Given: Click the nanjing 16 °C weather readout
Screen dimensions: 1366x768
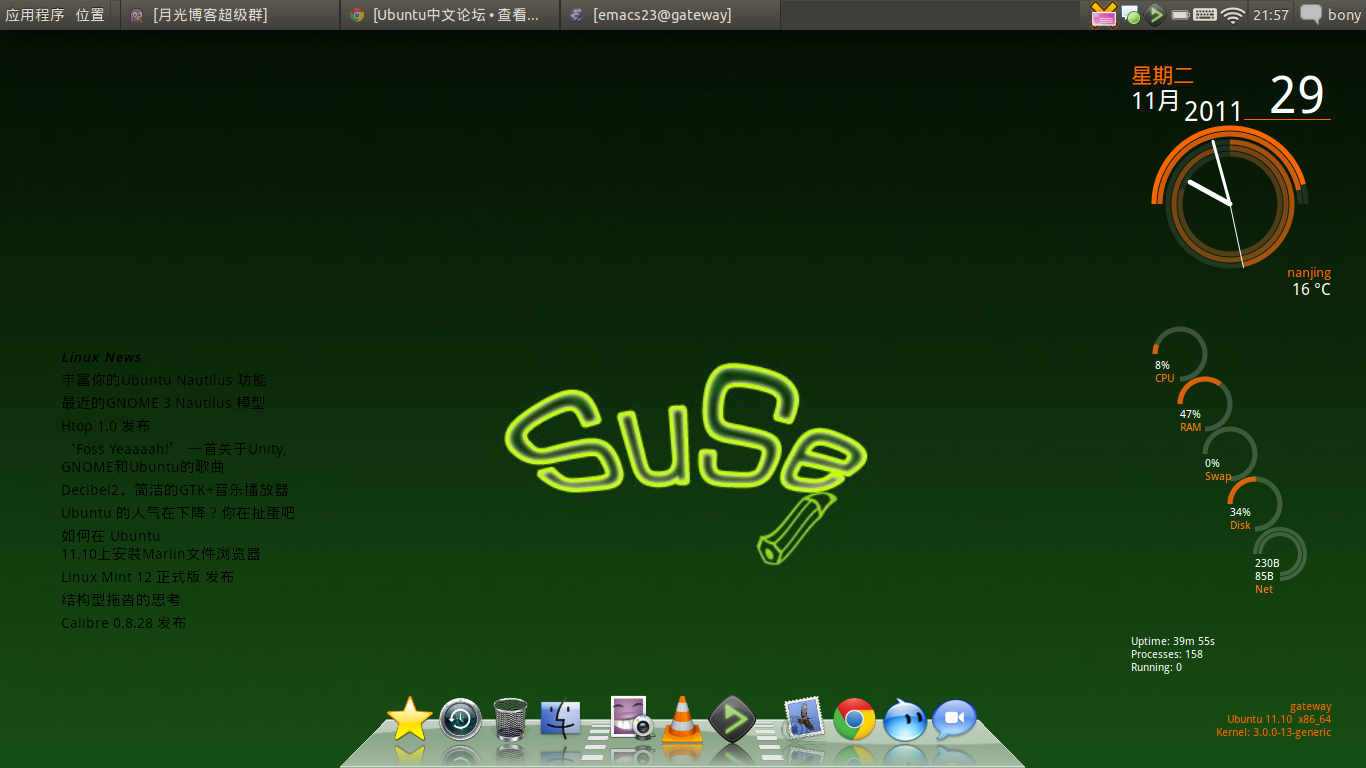Looking at the screenshot, I should pos(1309,281).
